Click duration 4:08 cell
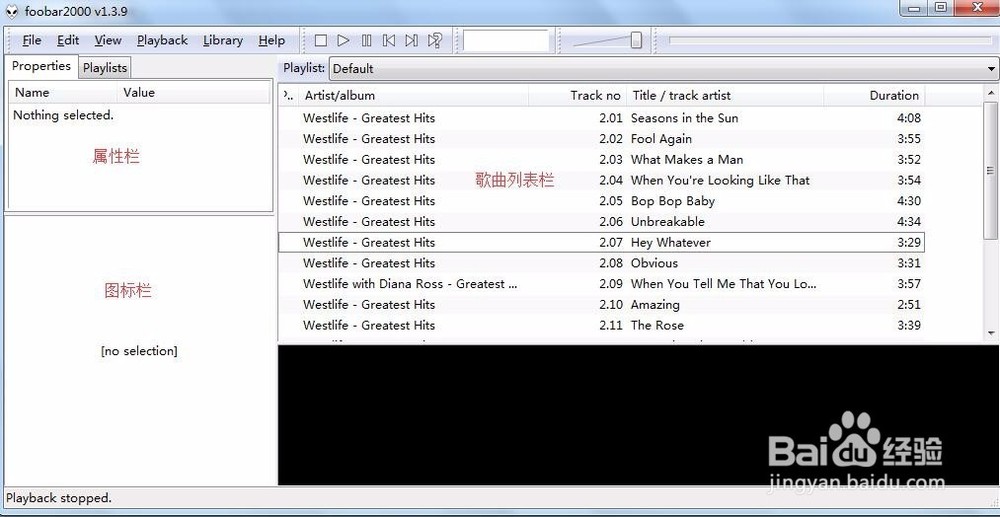 pyautogui.click(x=909, y=118)
